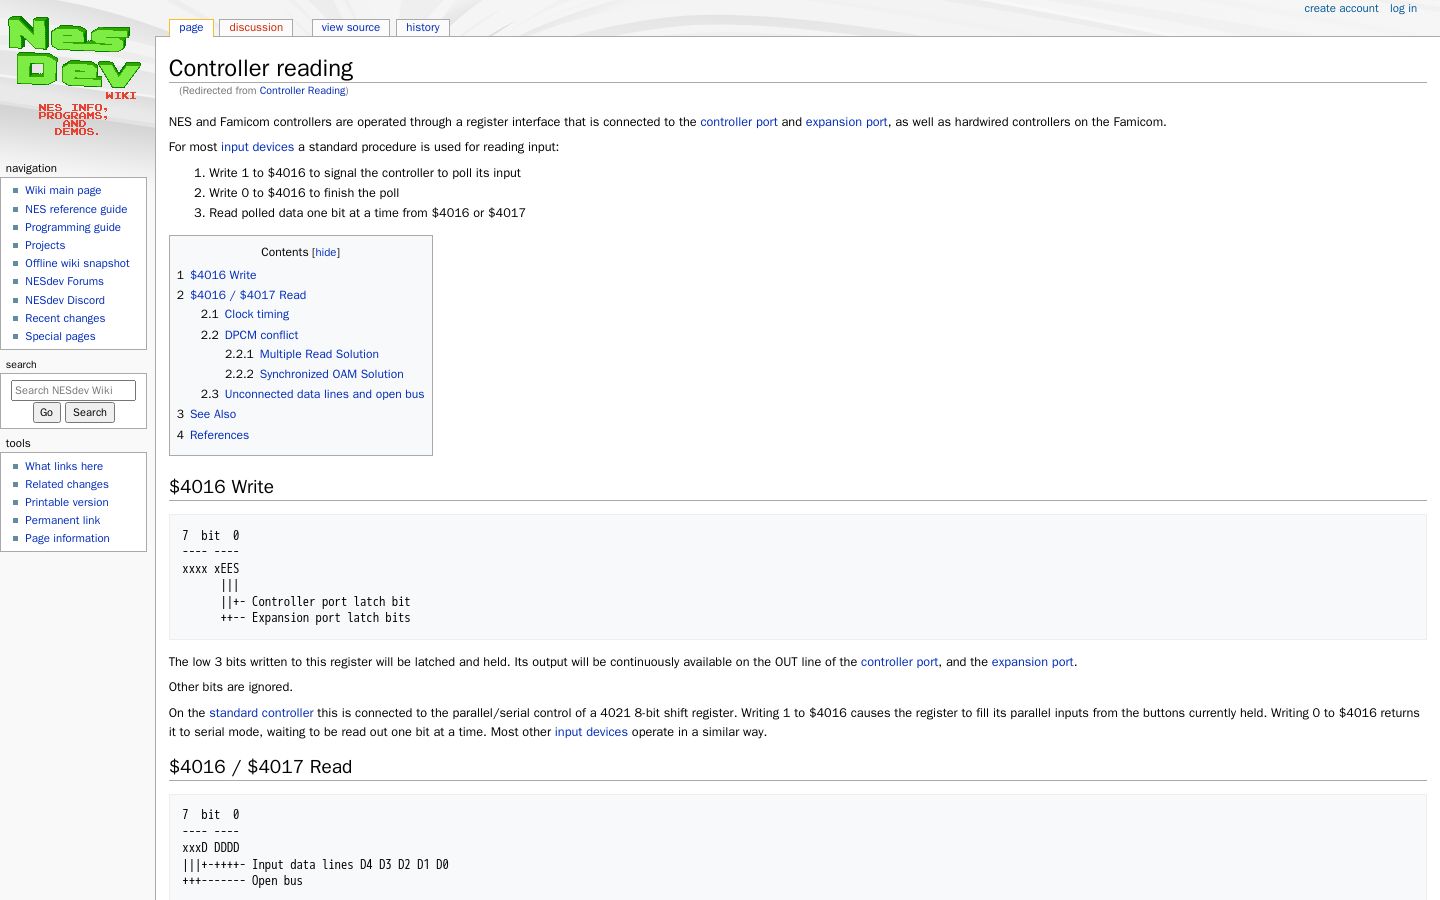Image resolution: width=1440 pixels, height=900 pixels.
Task: Follow the expansion port link in intro
Action: 846,122
